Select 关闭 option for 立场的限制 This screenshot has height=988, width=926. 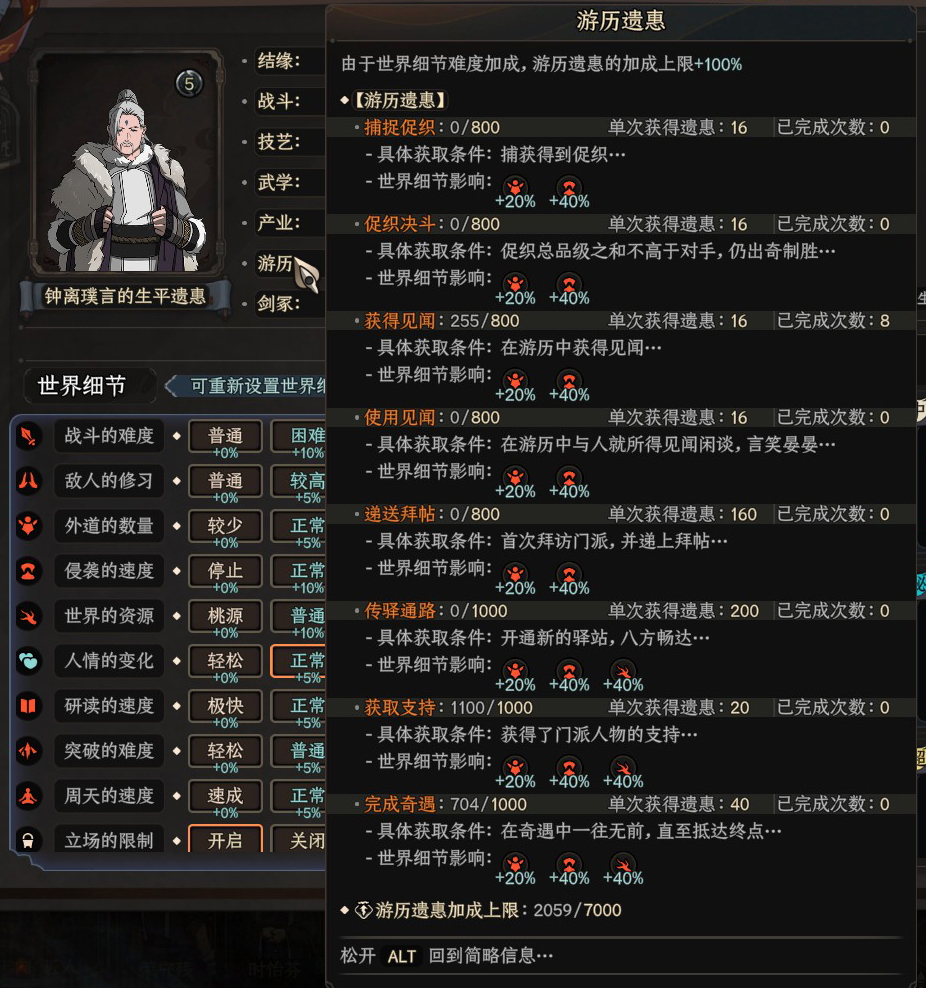click(x=299, y=839)
